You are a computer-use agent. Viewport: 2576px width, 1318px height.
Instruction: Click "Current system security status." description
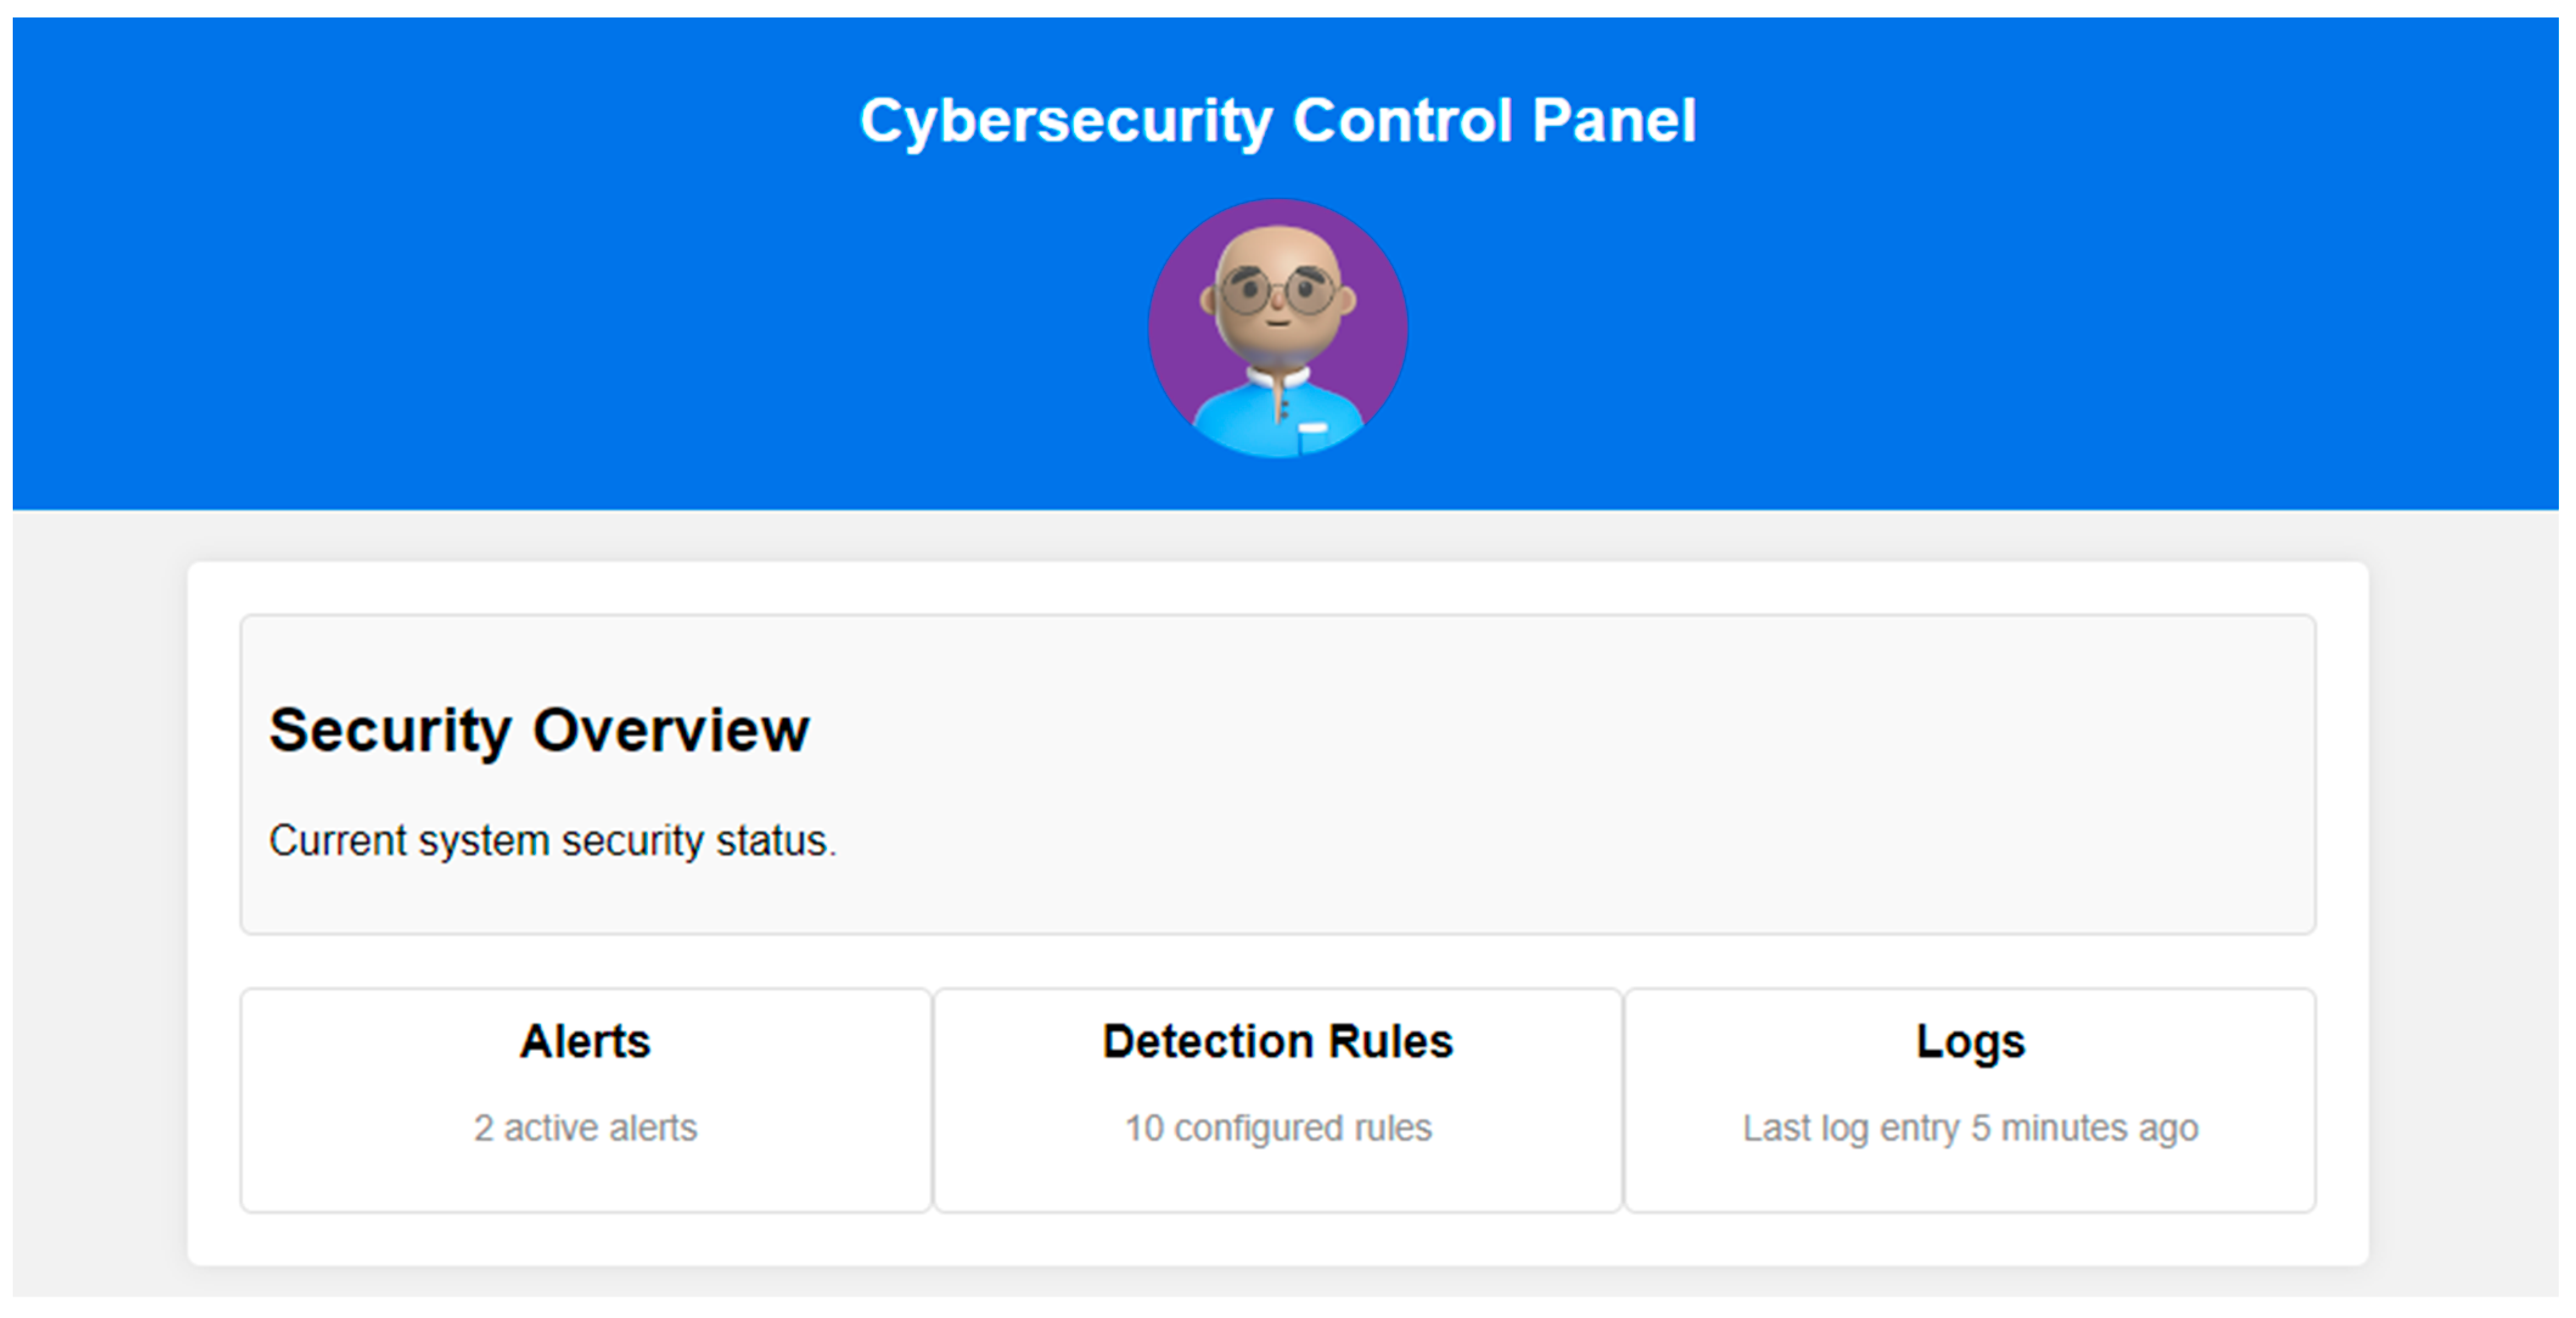click(552, 841)
